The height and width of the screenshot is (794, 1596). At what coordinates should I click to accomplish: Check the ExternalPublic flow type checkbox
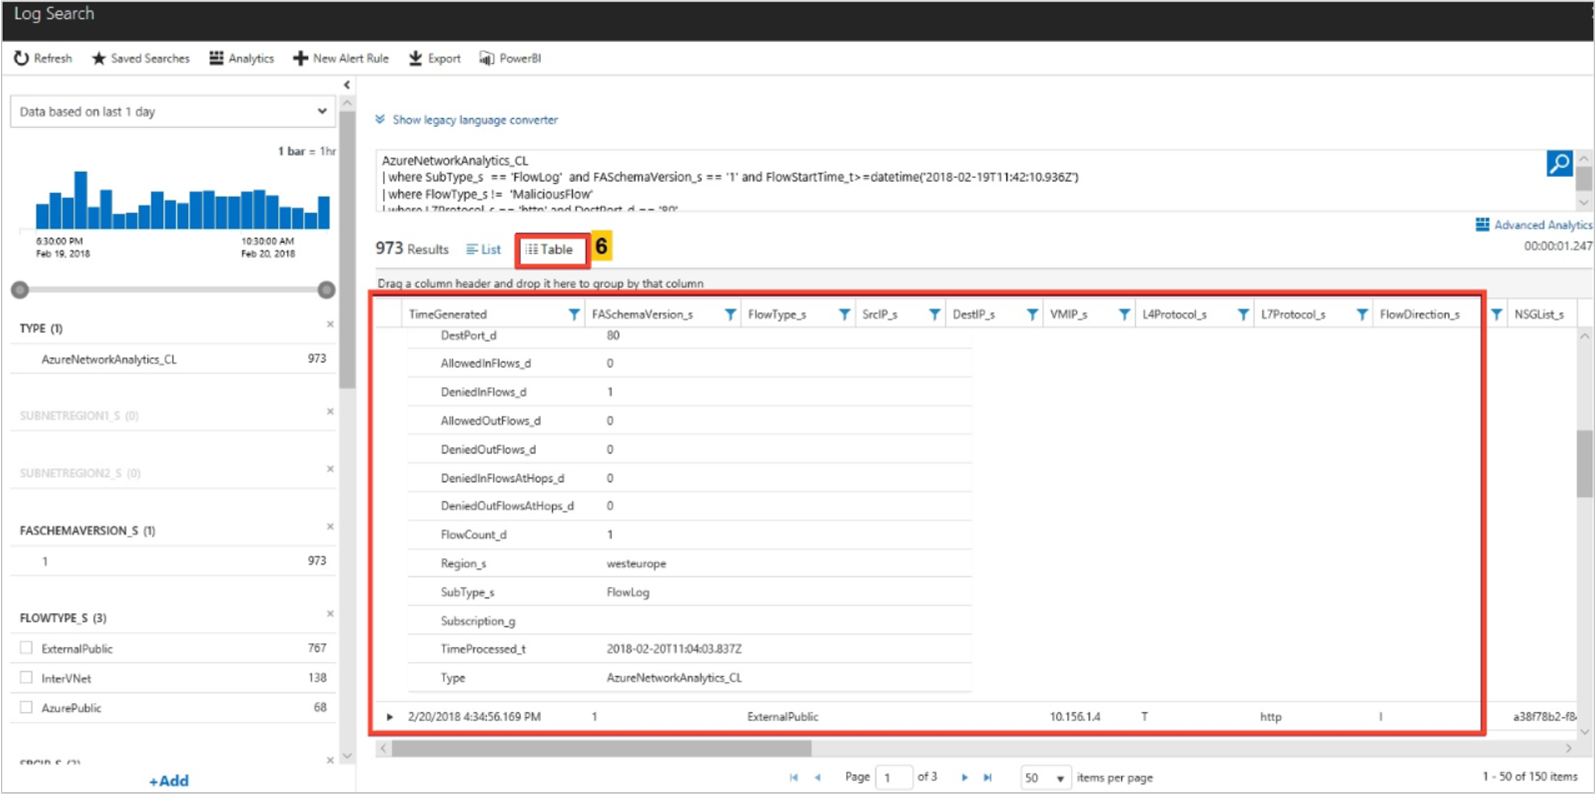tap(26, 648)
